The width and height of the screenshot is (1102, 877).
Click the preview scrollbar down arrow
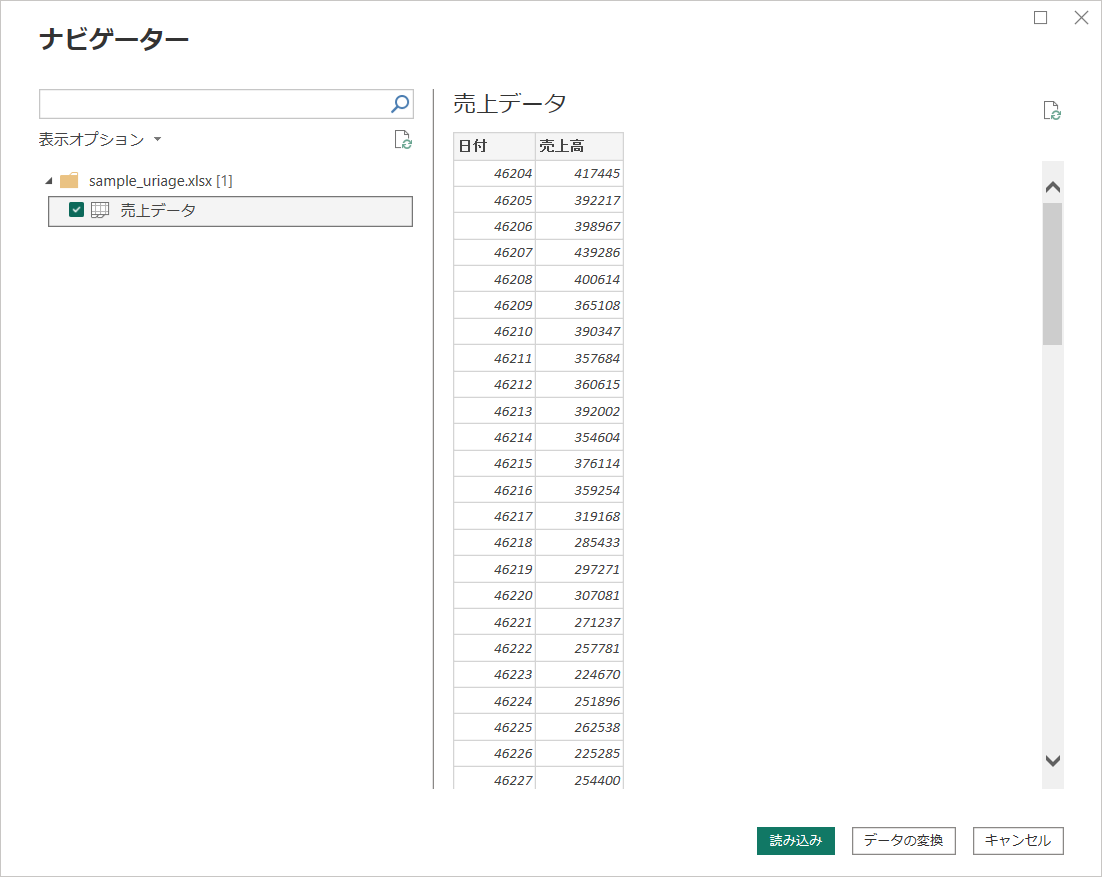click(x=1053, y=760)
